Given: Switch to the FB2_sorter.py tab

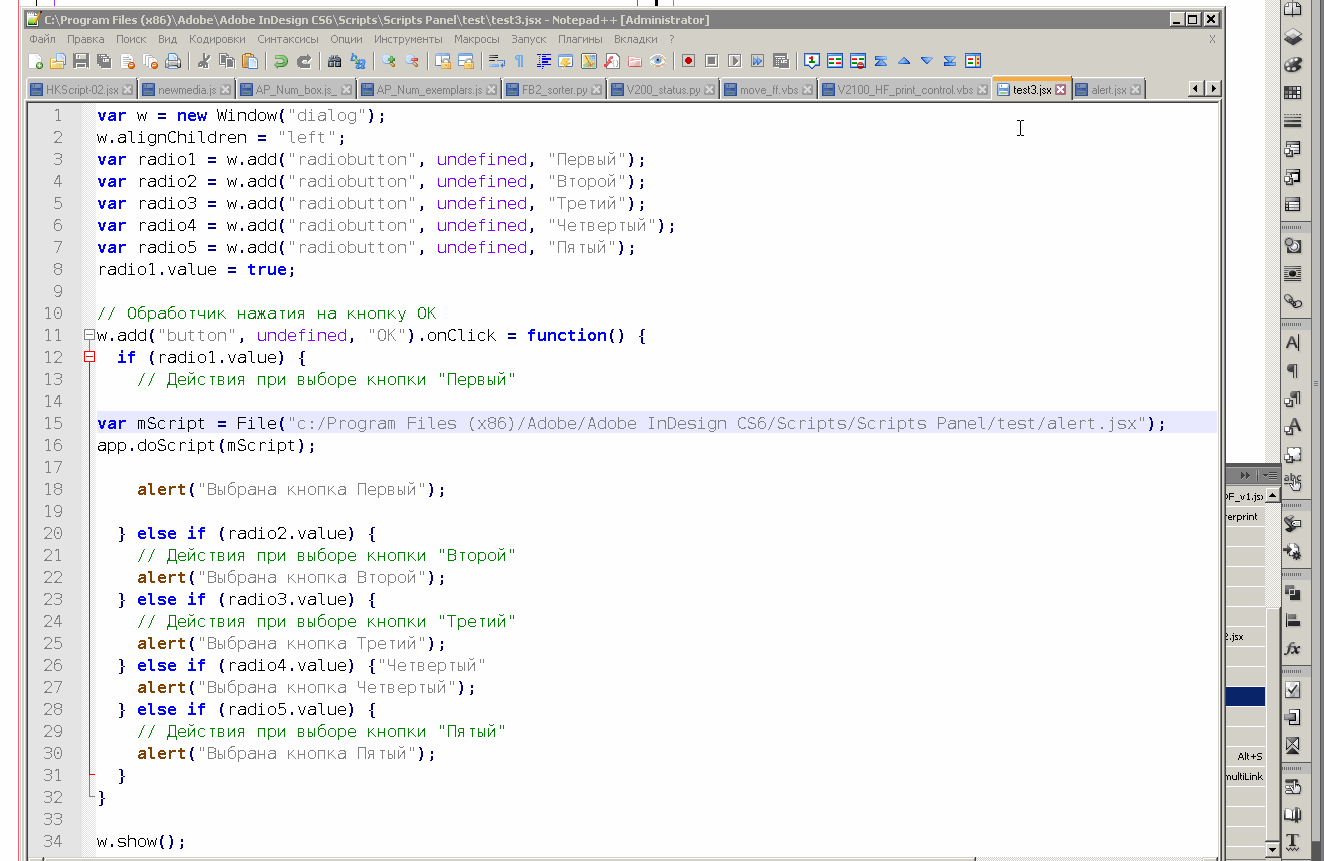Looking at the screenshot, I should tap(553, 90).
